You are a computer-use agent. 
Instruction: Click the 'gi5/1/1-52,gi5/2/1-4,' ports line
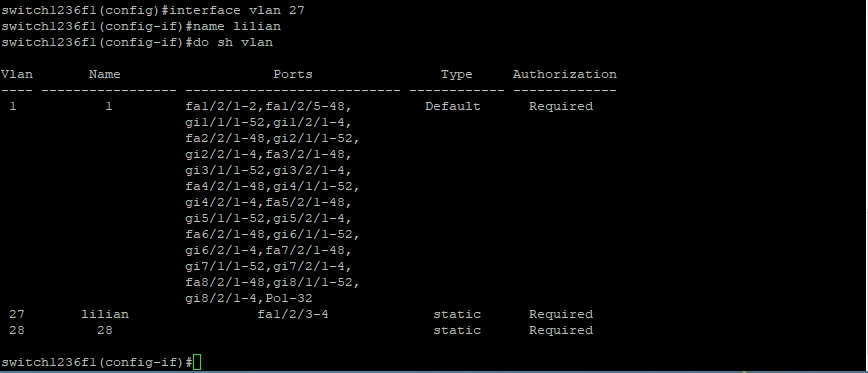point(269,218)
